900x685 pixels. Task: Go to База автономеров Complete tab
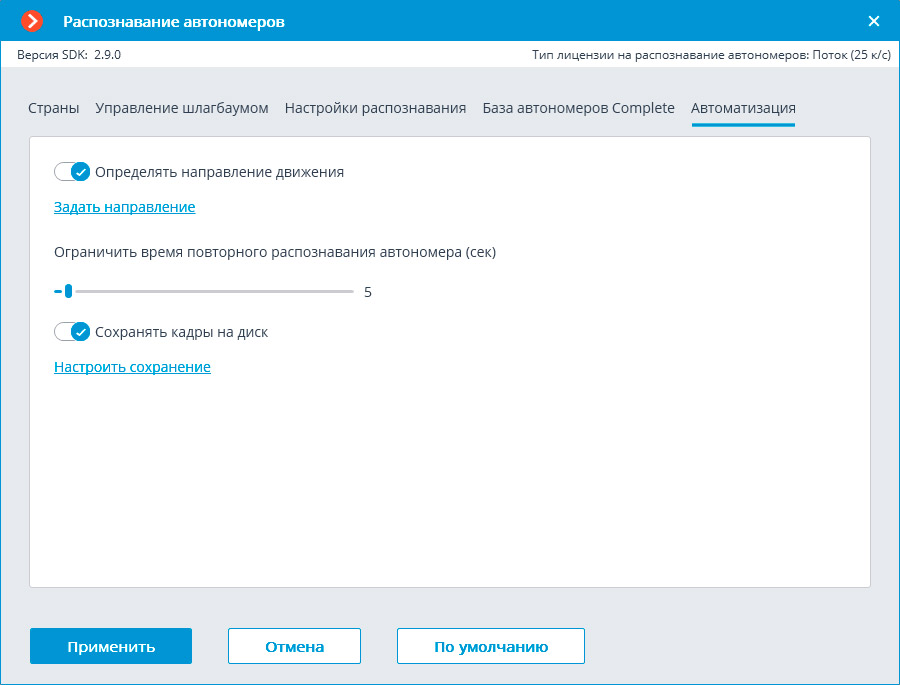578,108
